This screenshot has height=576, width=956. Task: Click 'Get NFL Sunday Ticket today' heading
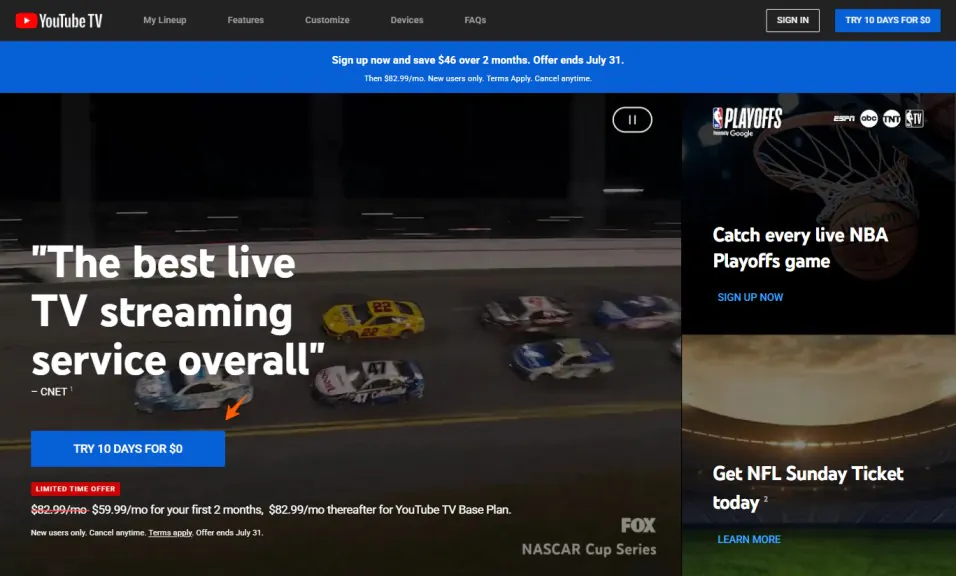click(x=808, y=488)
